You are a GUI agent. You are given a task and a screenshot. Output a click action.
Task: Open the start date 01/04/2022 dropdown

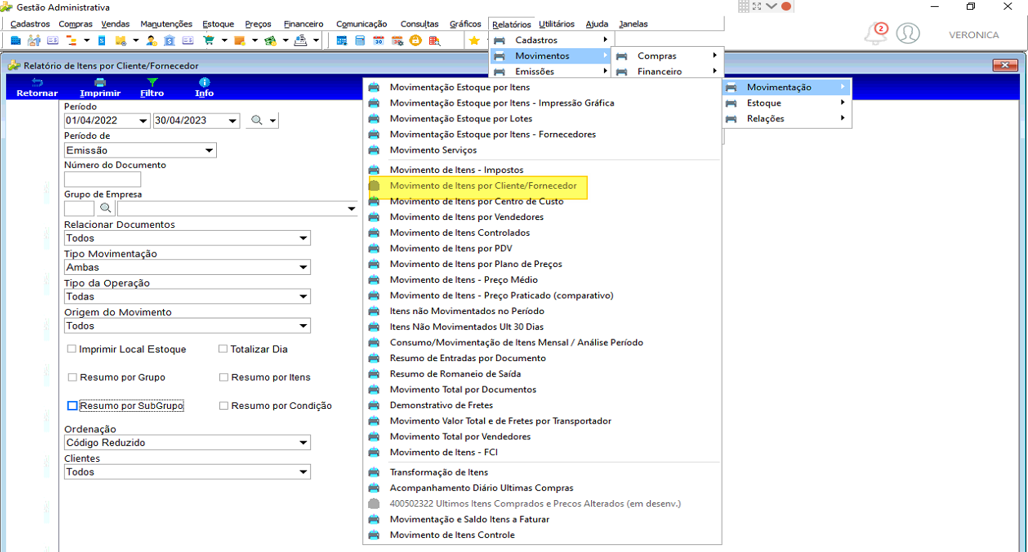coord(143,121)
